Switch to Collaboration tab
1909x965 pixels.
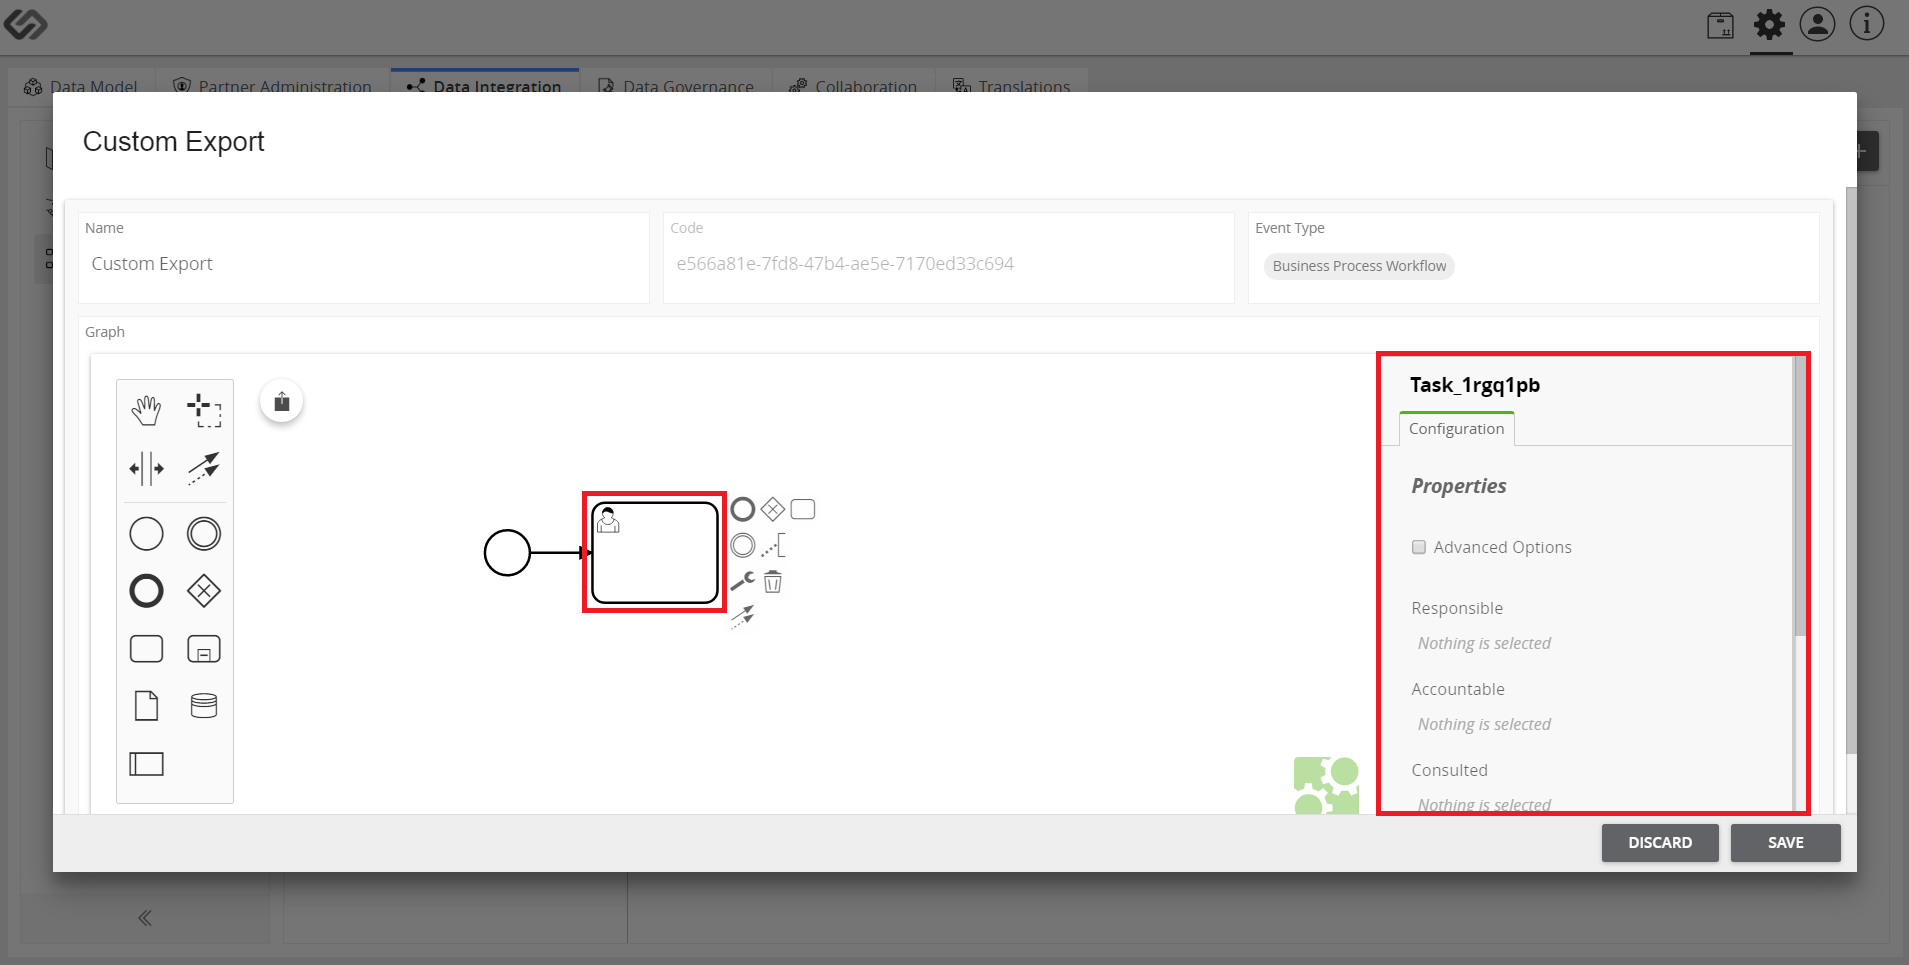click(x=853, y=85)
